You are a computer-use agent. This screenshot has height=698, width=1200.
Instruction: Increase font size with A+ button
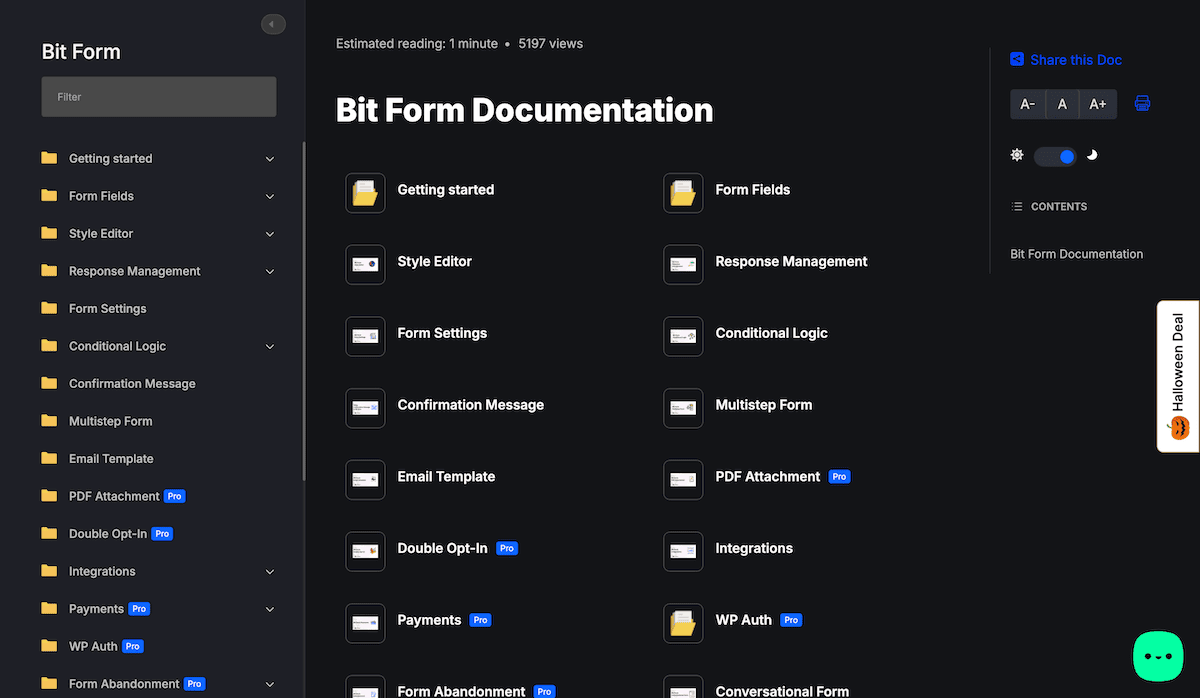pyautogui.click(x=1098, y=104)
